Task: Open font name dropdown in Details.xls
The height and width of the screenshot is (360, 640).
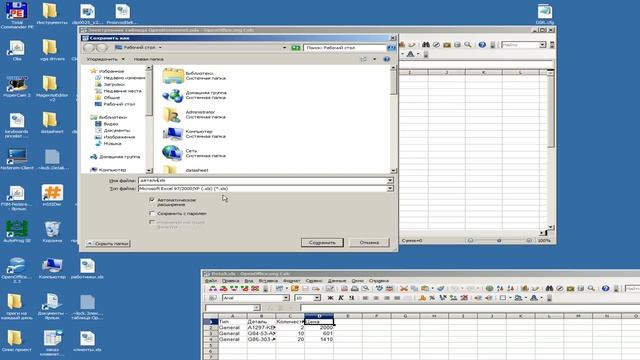Action: (286, 298)
